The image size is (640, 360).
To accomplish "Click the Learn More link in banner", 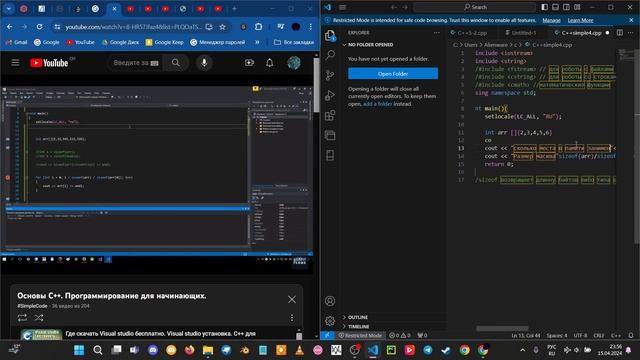I will click(x=580, y=20).
